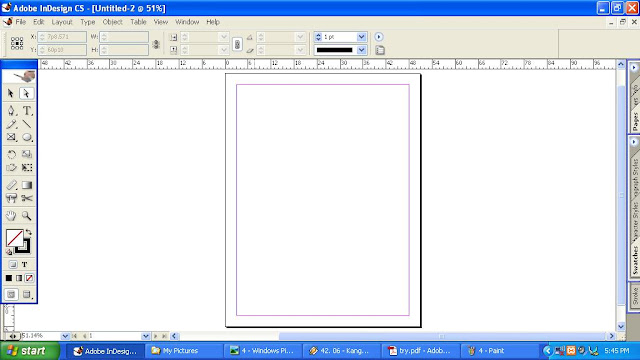The width and height of the screenshot is (640, 360).
Task: Open the page number dropdown
Action: [x=145, y=336]
